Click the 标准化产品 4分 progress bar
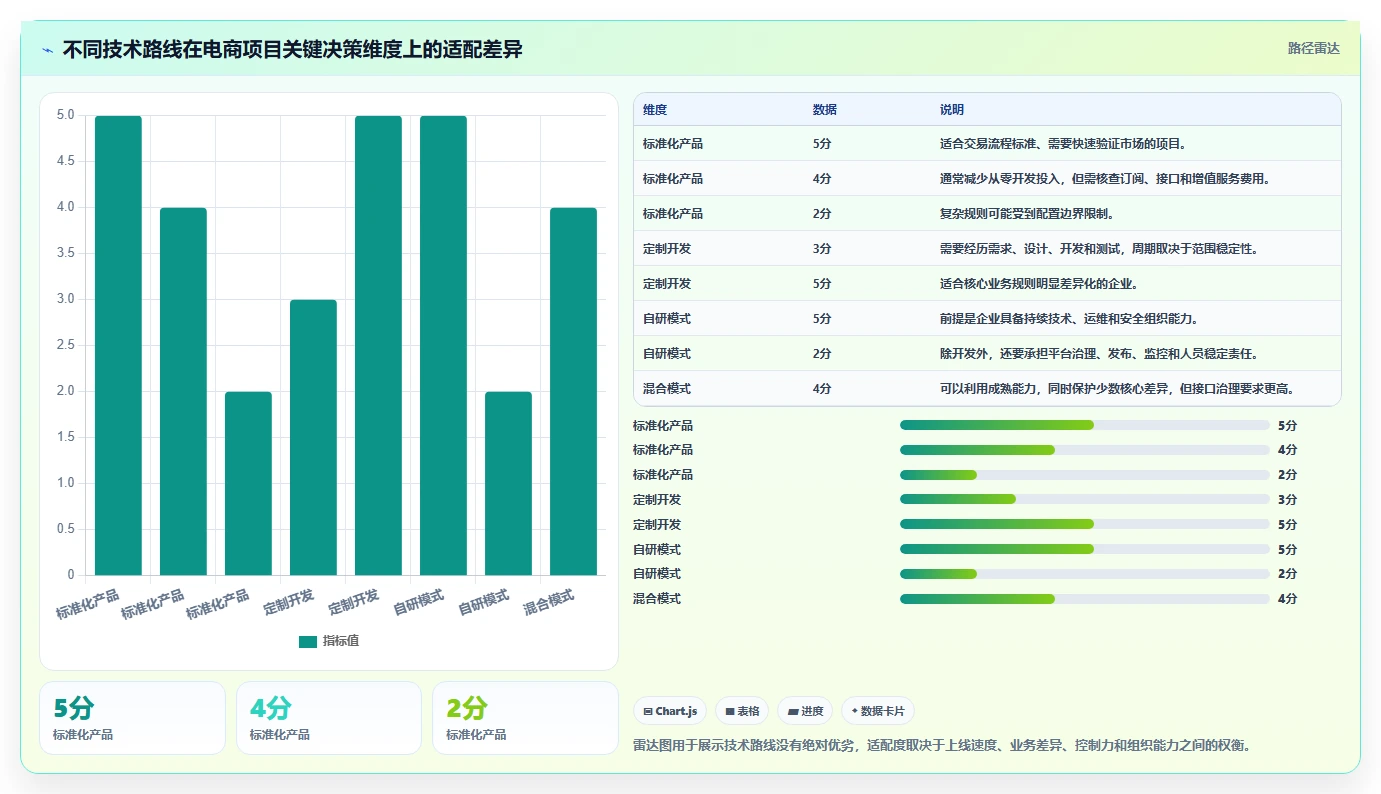Viewport: 1381px width, 794px height. coord(1085,450)
